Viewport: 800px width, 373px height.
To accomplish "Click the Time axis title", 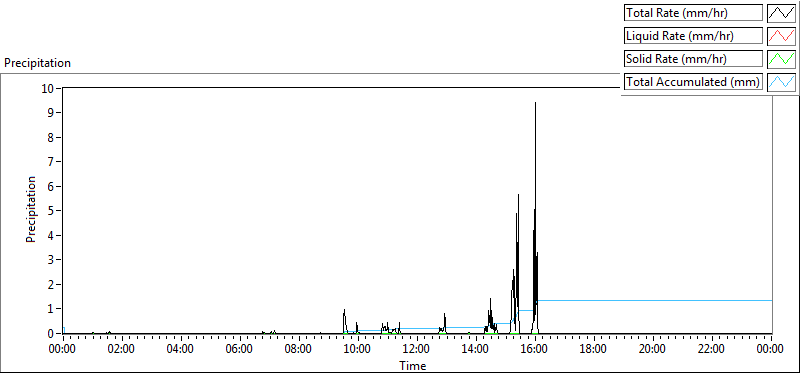I will 413,365.
